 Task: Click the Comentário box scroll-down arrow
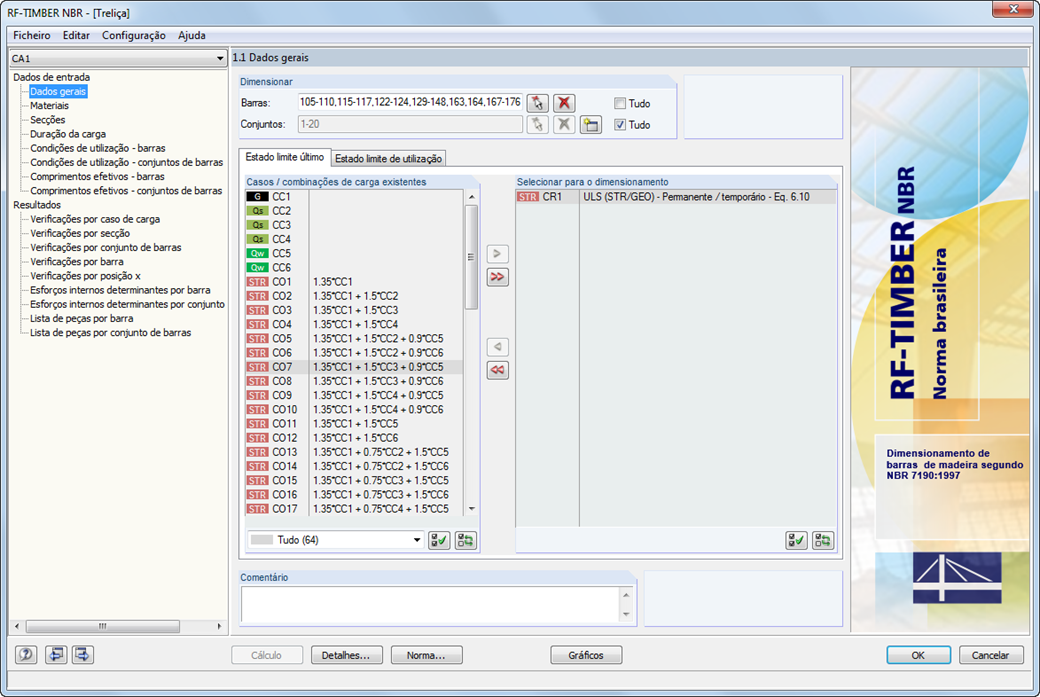point(626,615)
